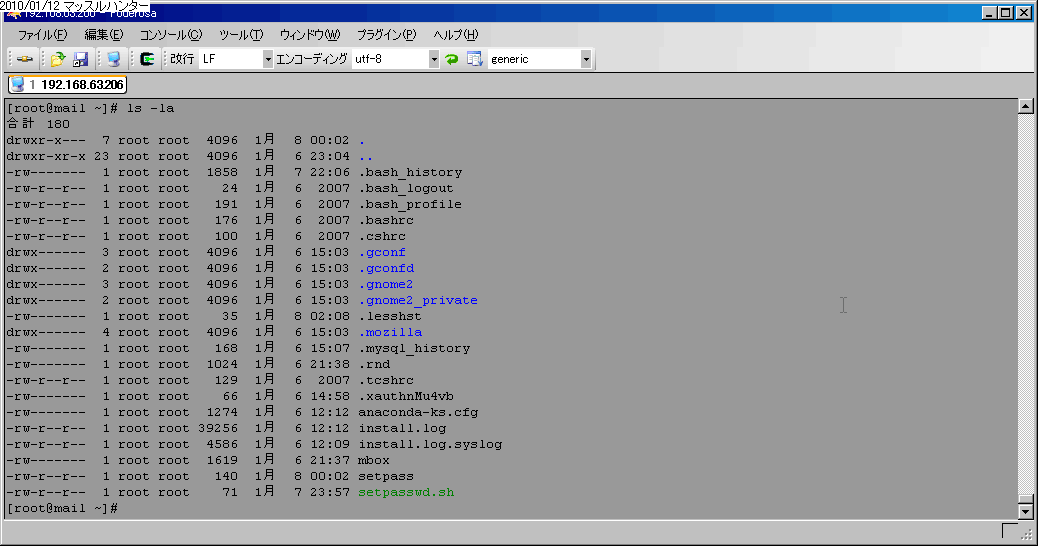Click the ls -la command text
The image size is (1038, 546).
[x=150, y=108]
